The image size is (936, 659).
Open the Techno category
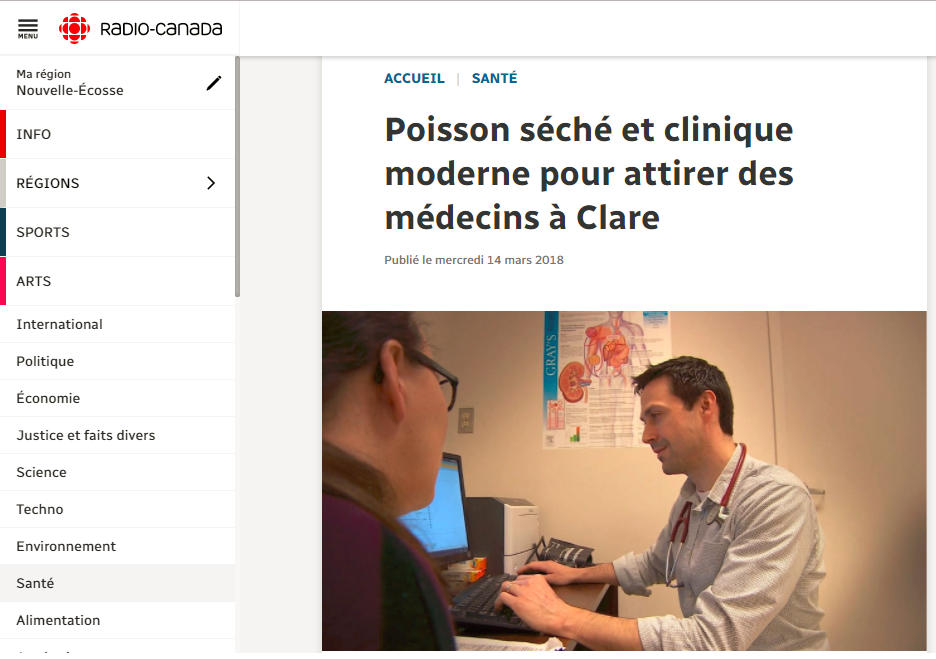(118, 509)
